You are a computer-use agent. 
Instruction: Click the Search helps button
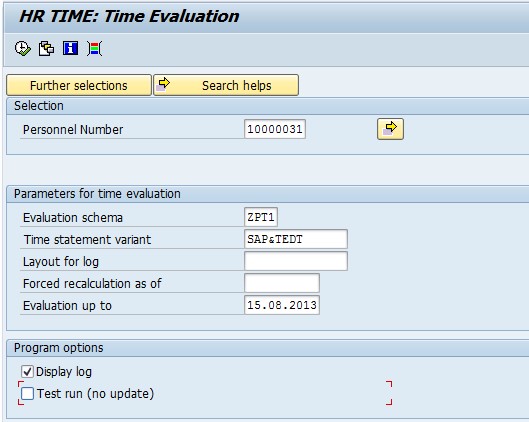pos(226,85)
